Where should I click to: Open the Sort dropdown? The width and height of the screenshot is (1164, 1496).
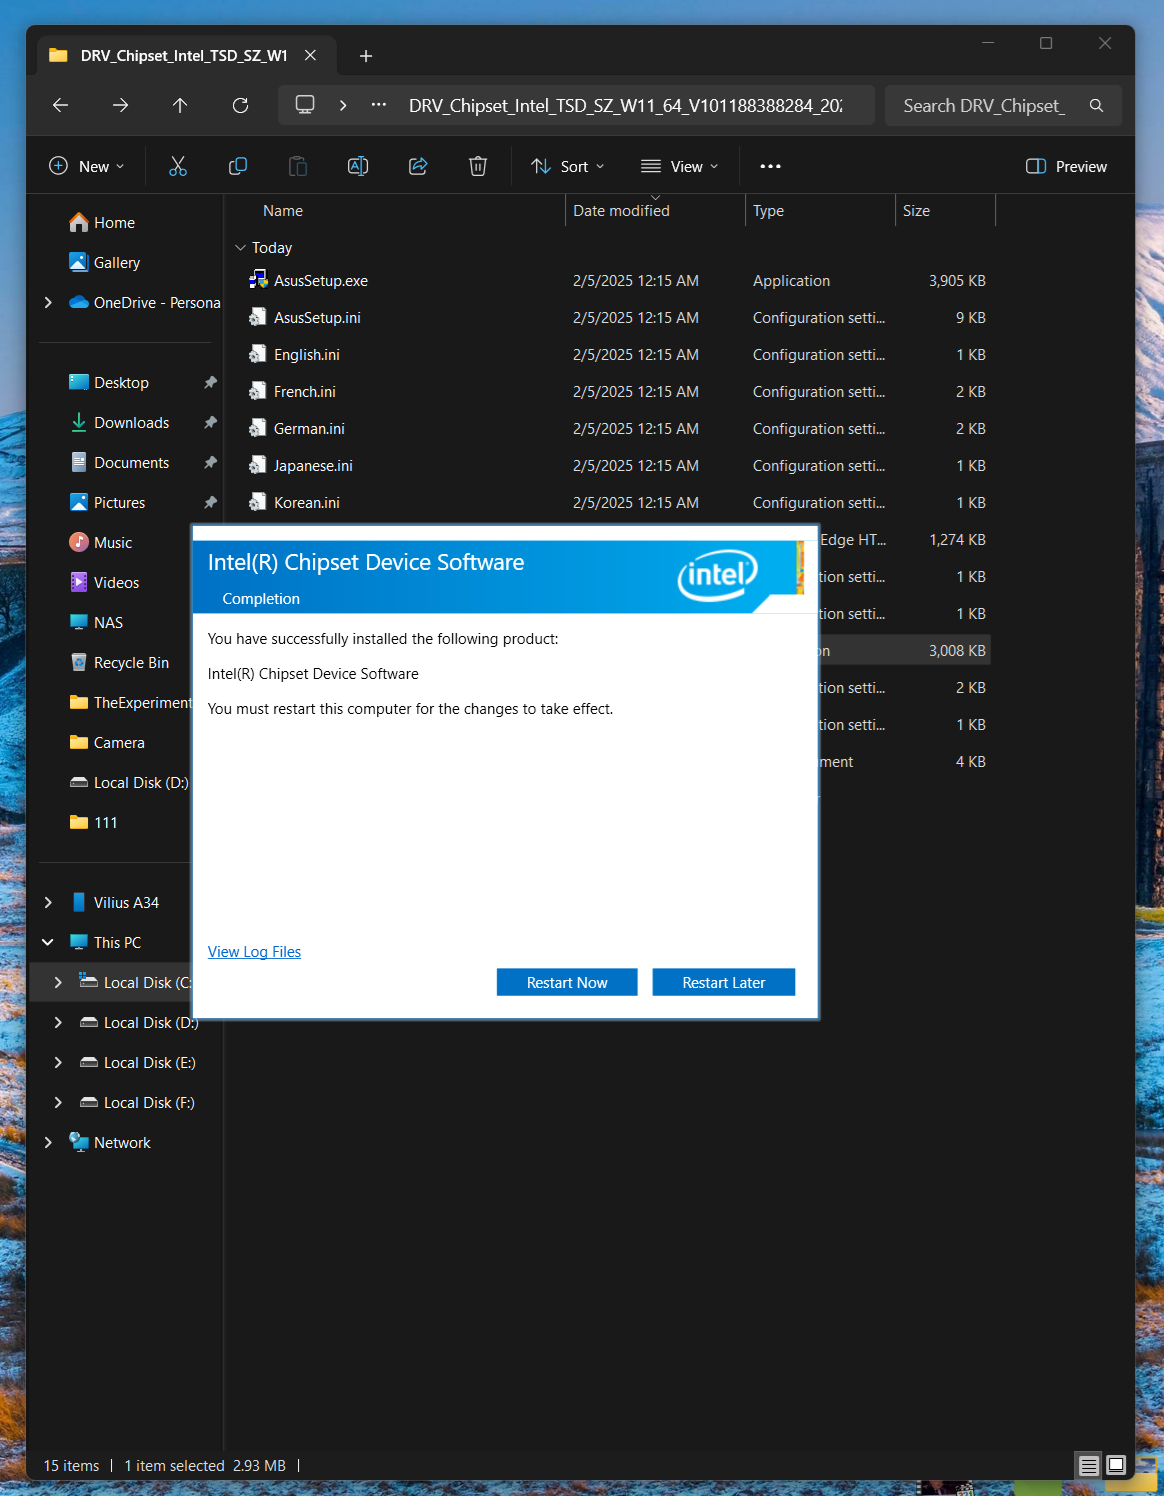pos(567,166)
